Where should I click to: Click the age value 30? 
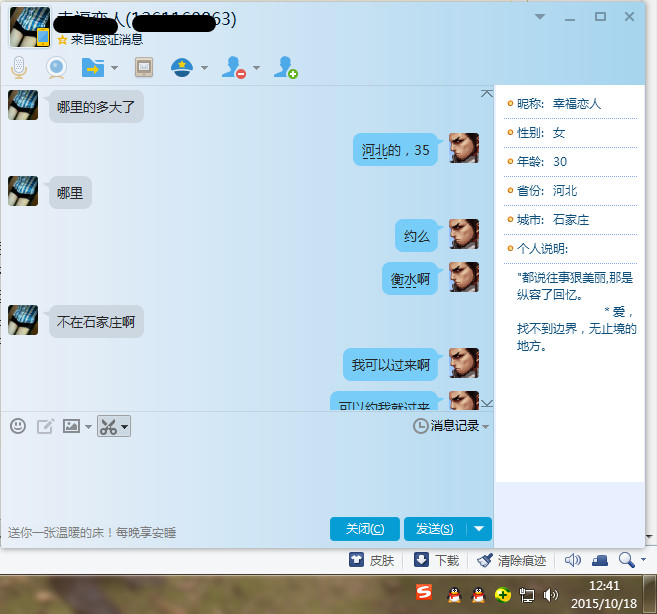560,162
